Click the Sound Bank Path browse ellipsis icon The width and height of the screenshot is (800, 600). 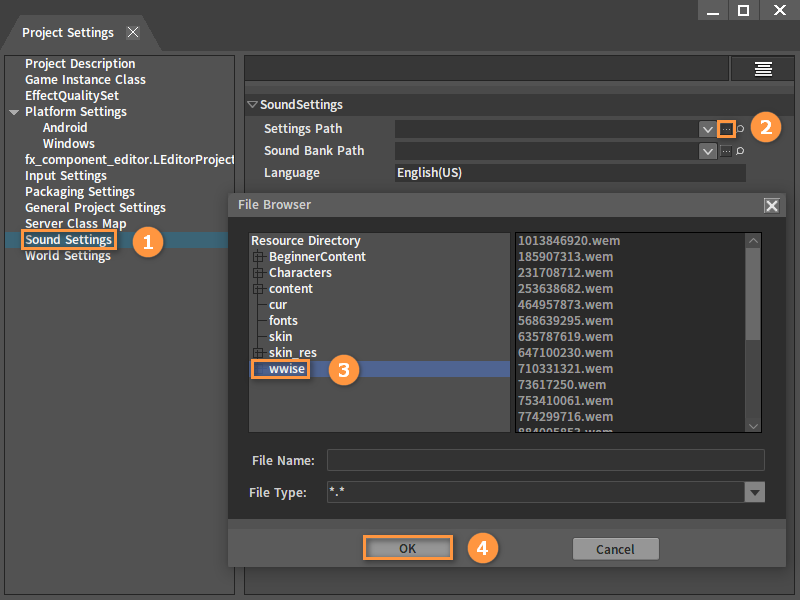(726, 151)
